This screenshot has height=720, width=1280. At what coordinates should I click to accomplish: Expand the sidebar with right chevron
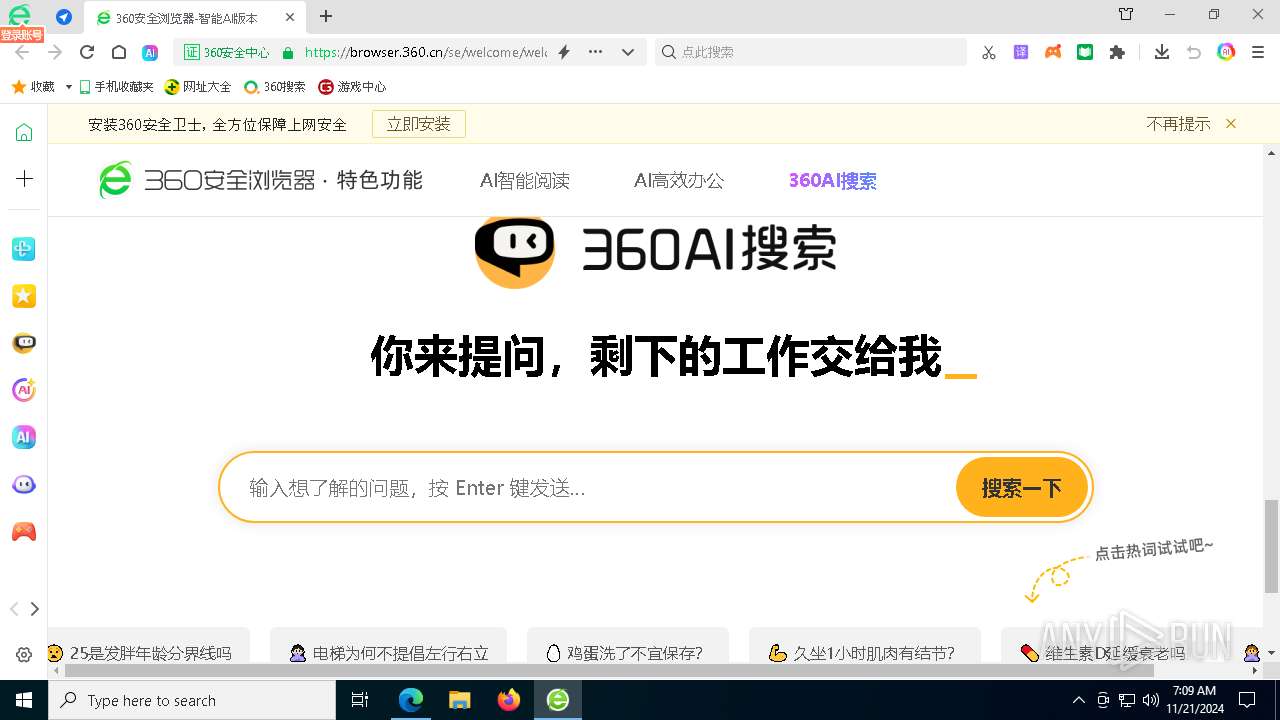(35, 609)
